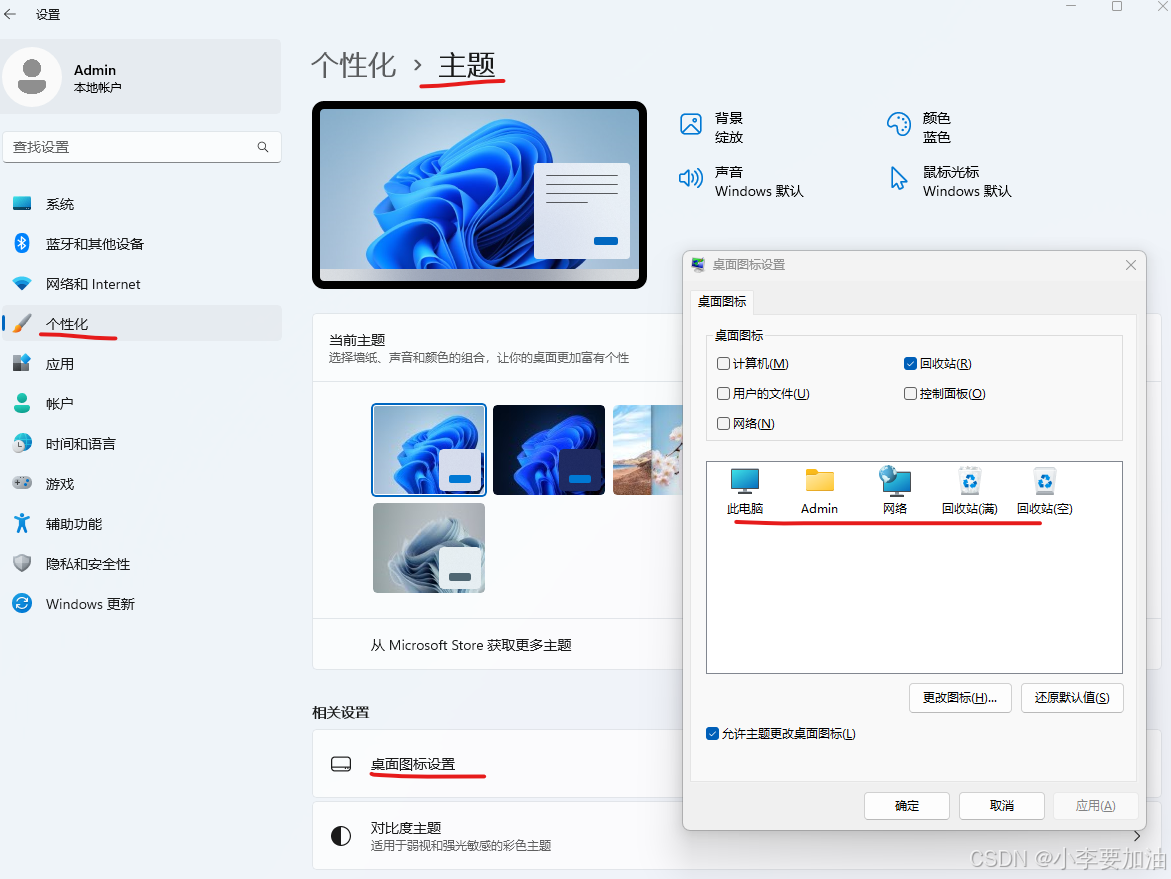The image size is (1171, 879).
Task: Open 辅助功能 settings
Action: pos(142,524)
